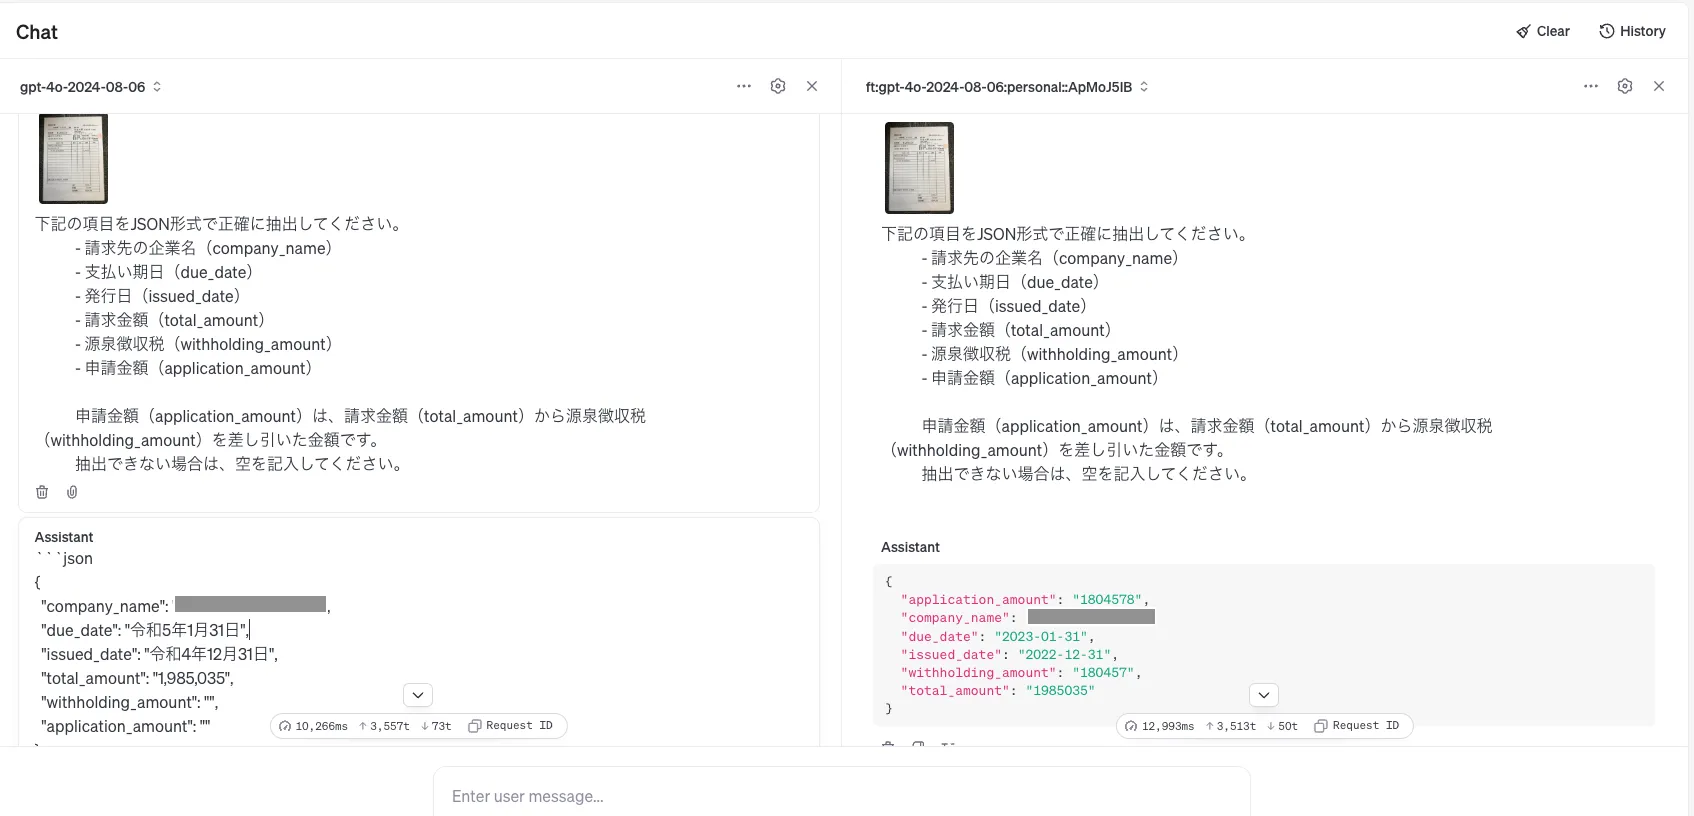Viewport: 1694px width, 816px height.
Task: Copy the Request ID for the 12,993ms response
Action: click(1356, 726)
